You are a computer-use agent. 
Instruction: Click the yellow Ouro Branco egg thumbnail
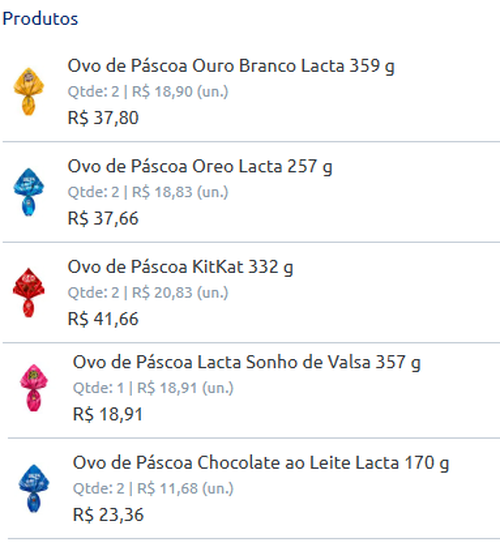(x=28, y=91)
